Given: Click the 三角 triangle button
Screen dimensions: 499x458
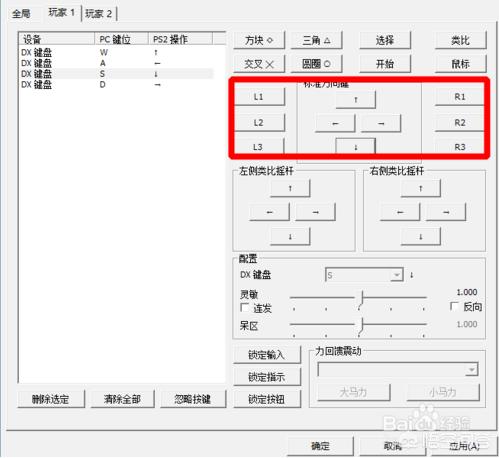Looking at the screenshot, I should tap(316, 40).
